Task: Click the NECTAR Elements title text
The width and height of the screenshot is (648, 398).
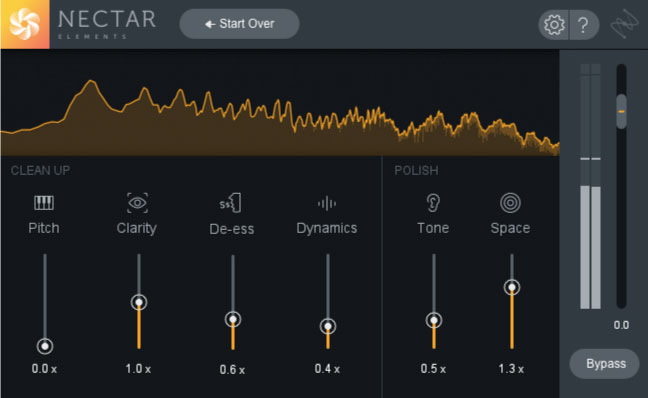Action: tap(107, 24)
